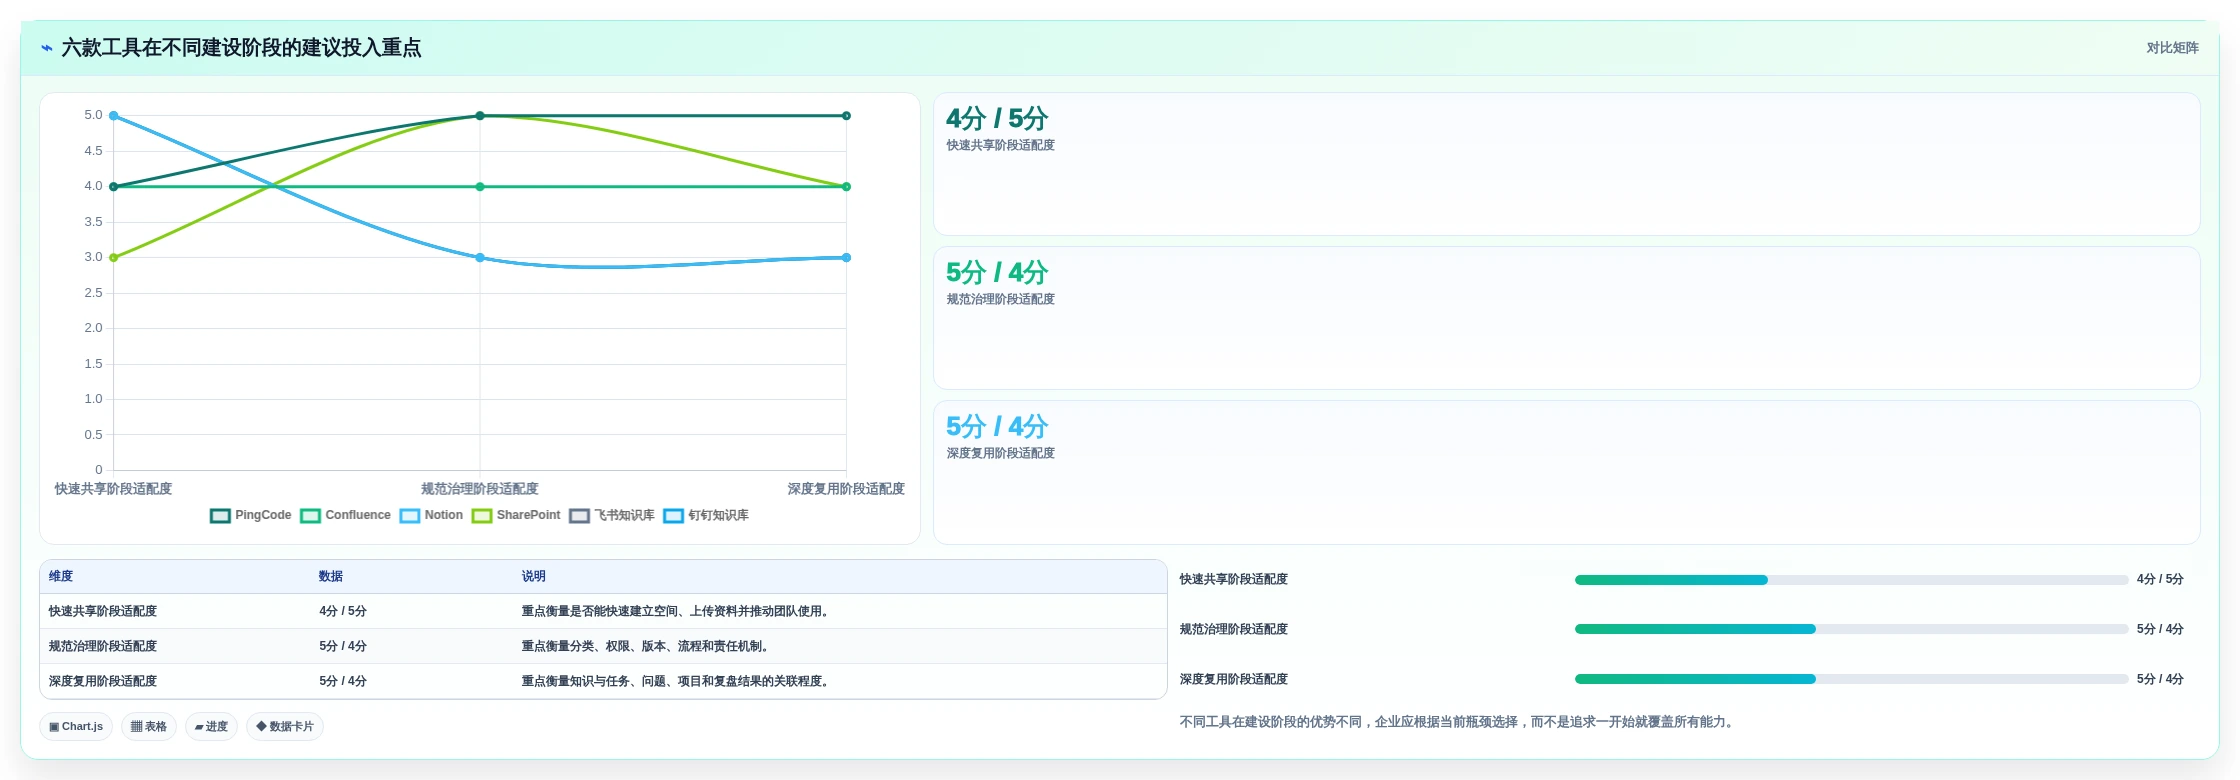2240x780 pixels.
Task: Click the 表格 tag chip
Action: [x=149, y=727]
